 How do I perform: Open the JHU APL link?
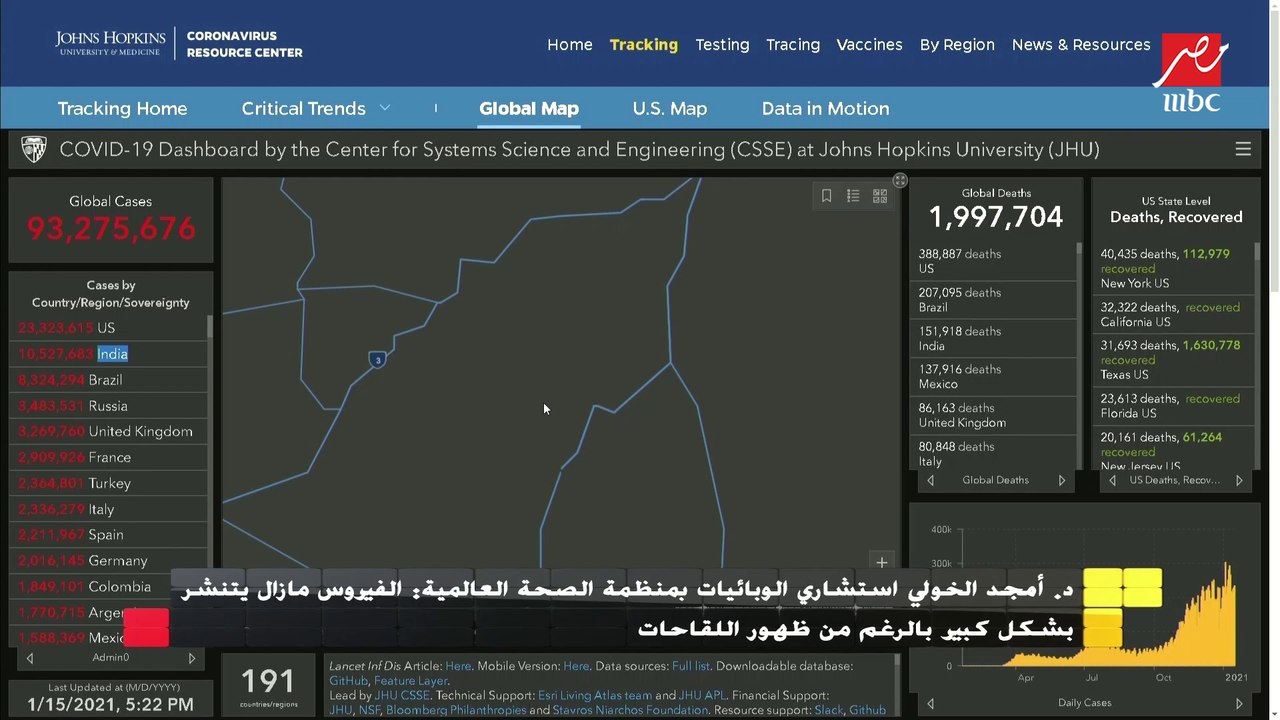700,695
